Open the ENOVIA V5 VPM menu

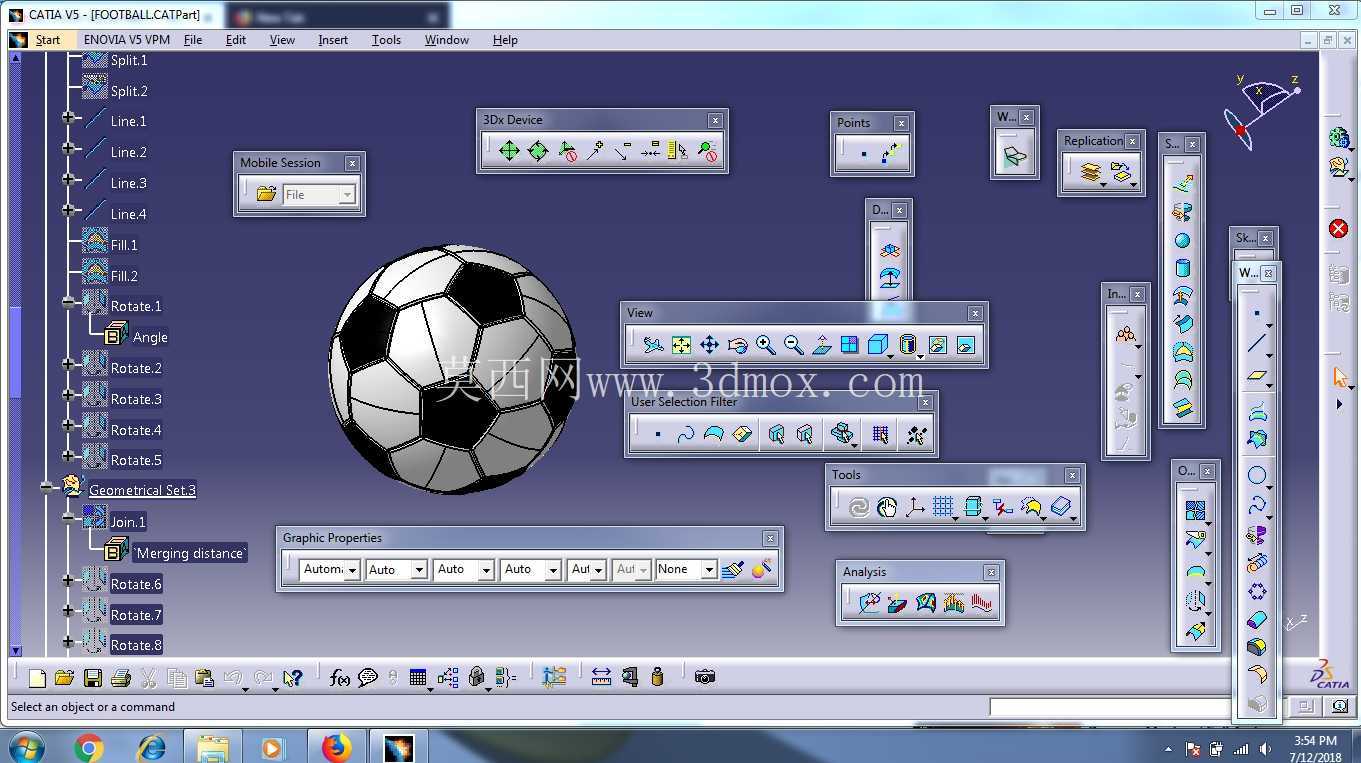(x=127, y=40)
